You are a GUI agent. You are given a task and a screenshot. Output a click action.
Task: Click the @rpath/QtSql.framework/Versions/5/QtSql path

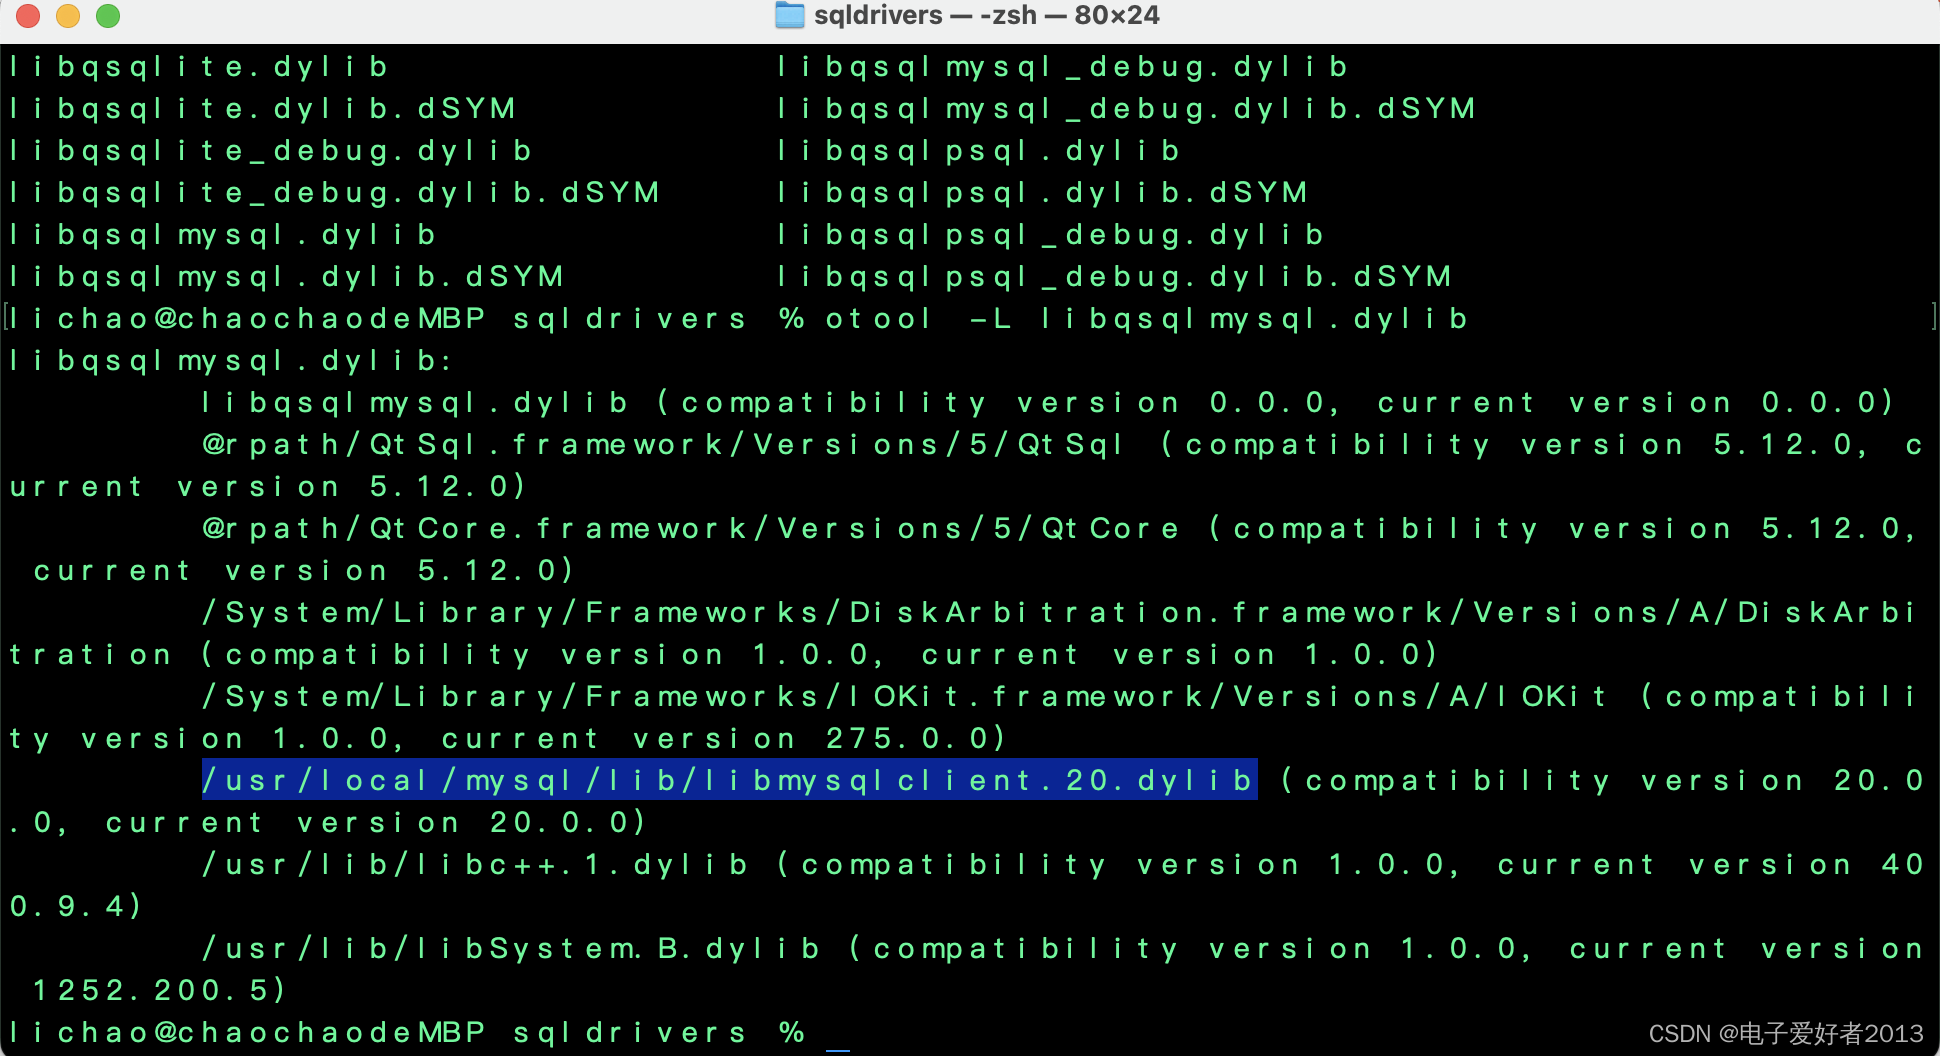664,444
